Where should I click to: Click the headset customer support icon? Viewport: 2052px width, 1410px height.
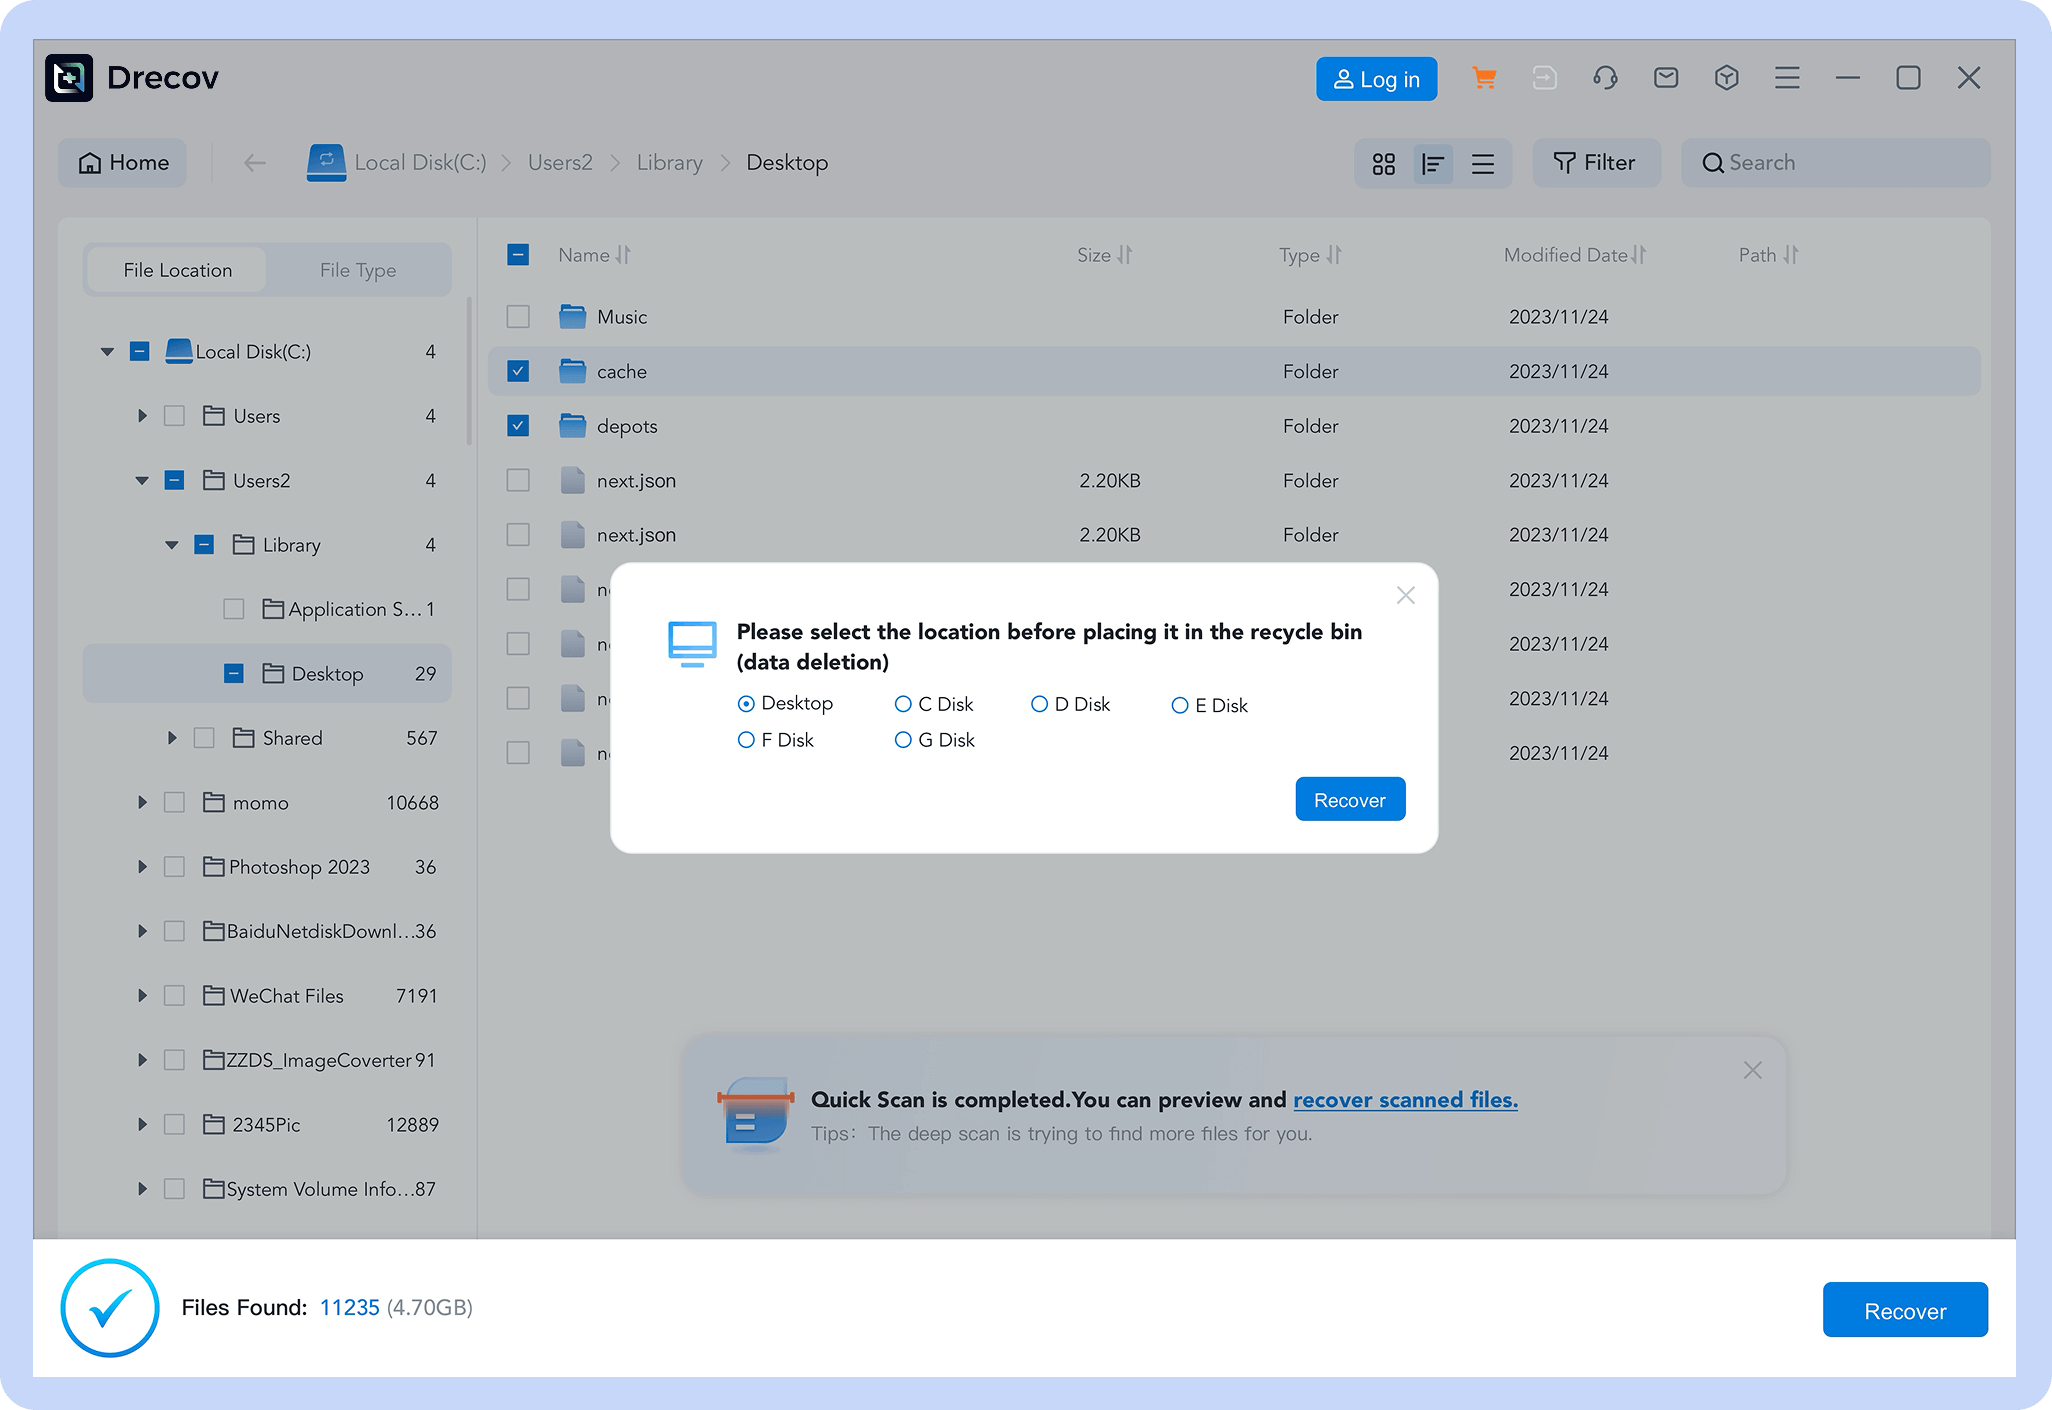tap(1605, 78)
